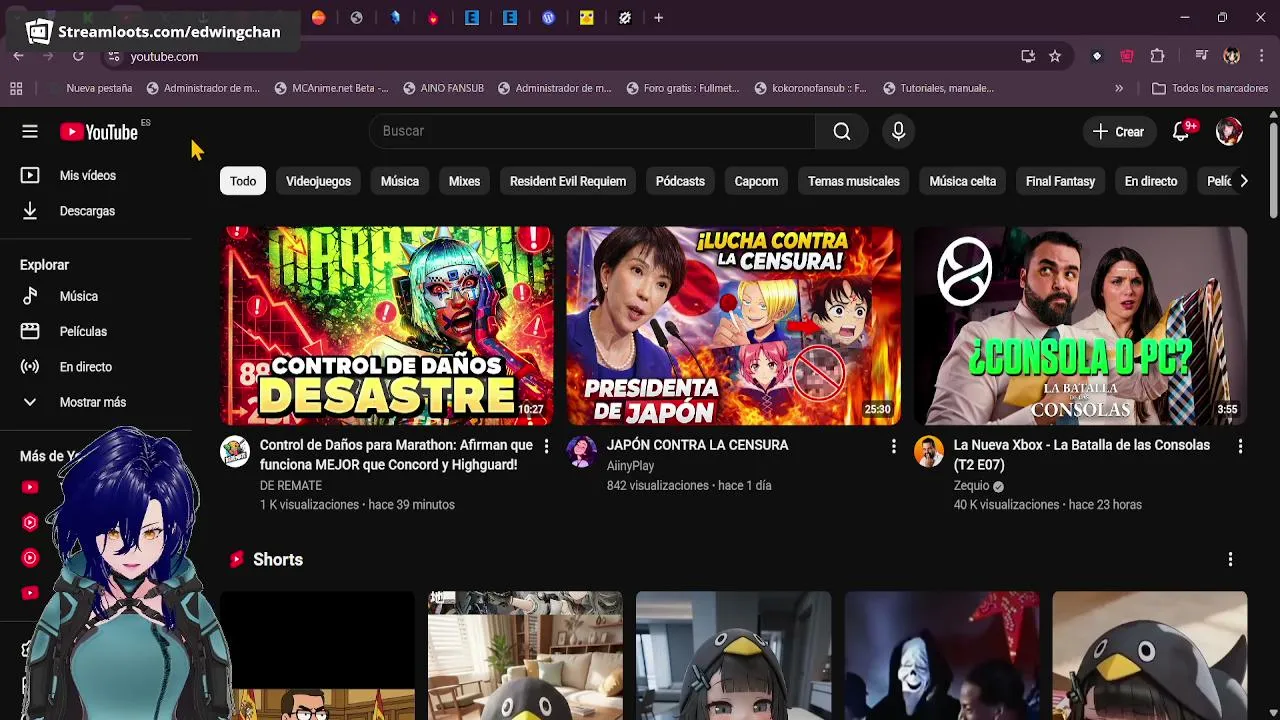Open Shorts section options menu
Viewport: 1280px width, 720px height.
pyautogui.click(x=1230, y=560)
